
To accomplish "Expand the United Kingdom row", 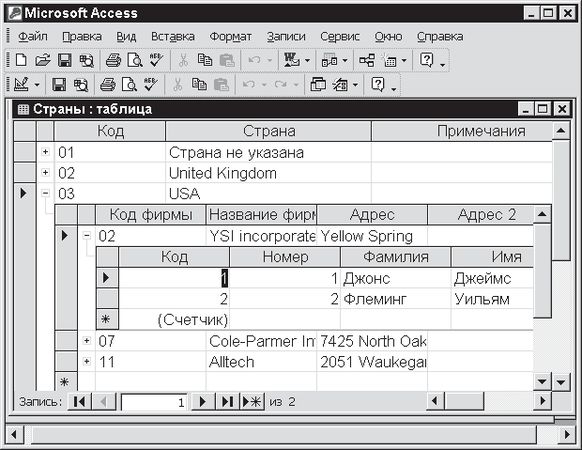I will (x=45, y=172).
